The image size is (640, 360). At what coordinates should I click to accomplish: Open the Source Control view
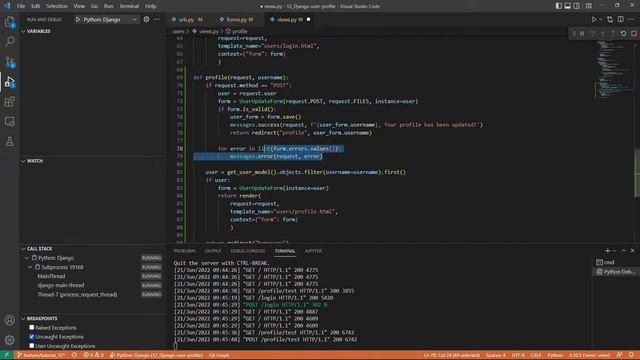9,61
